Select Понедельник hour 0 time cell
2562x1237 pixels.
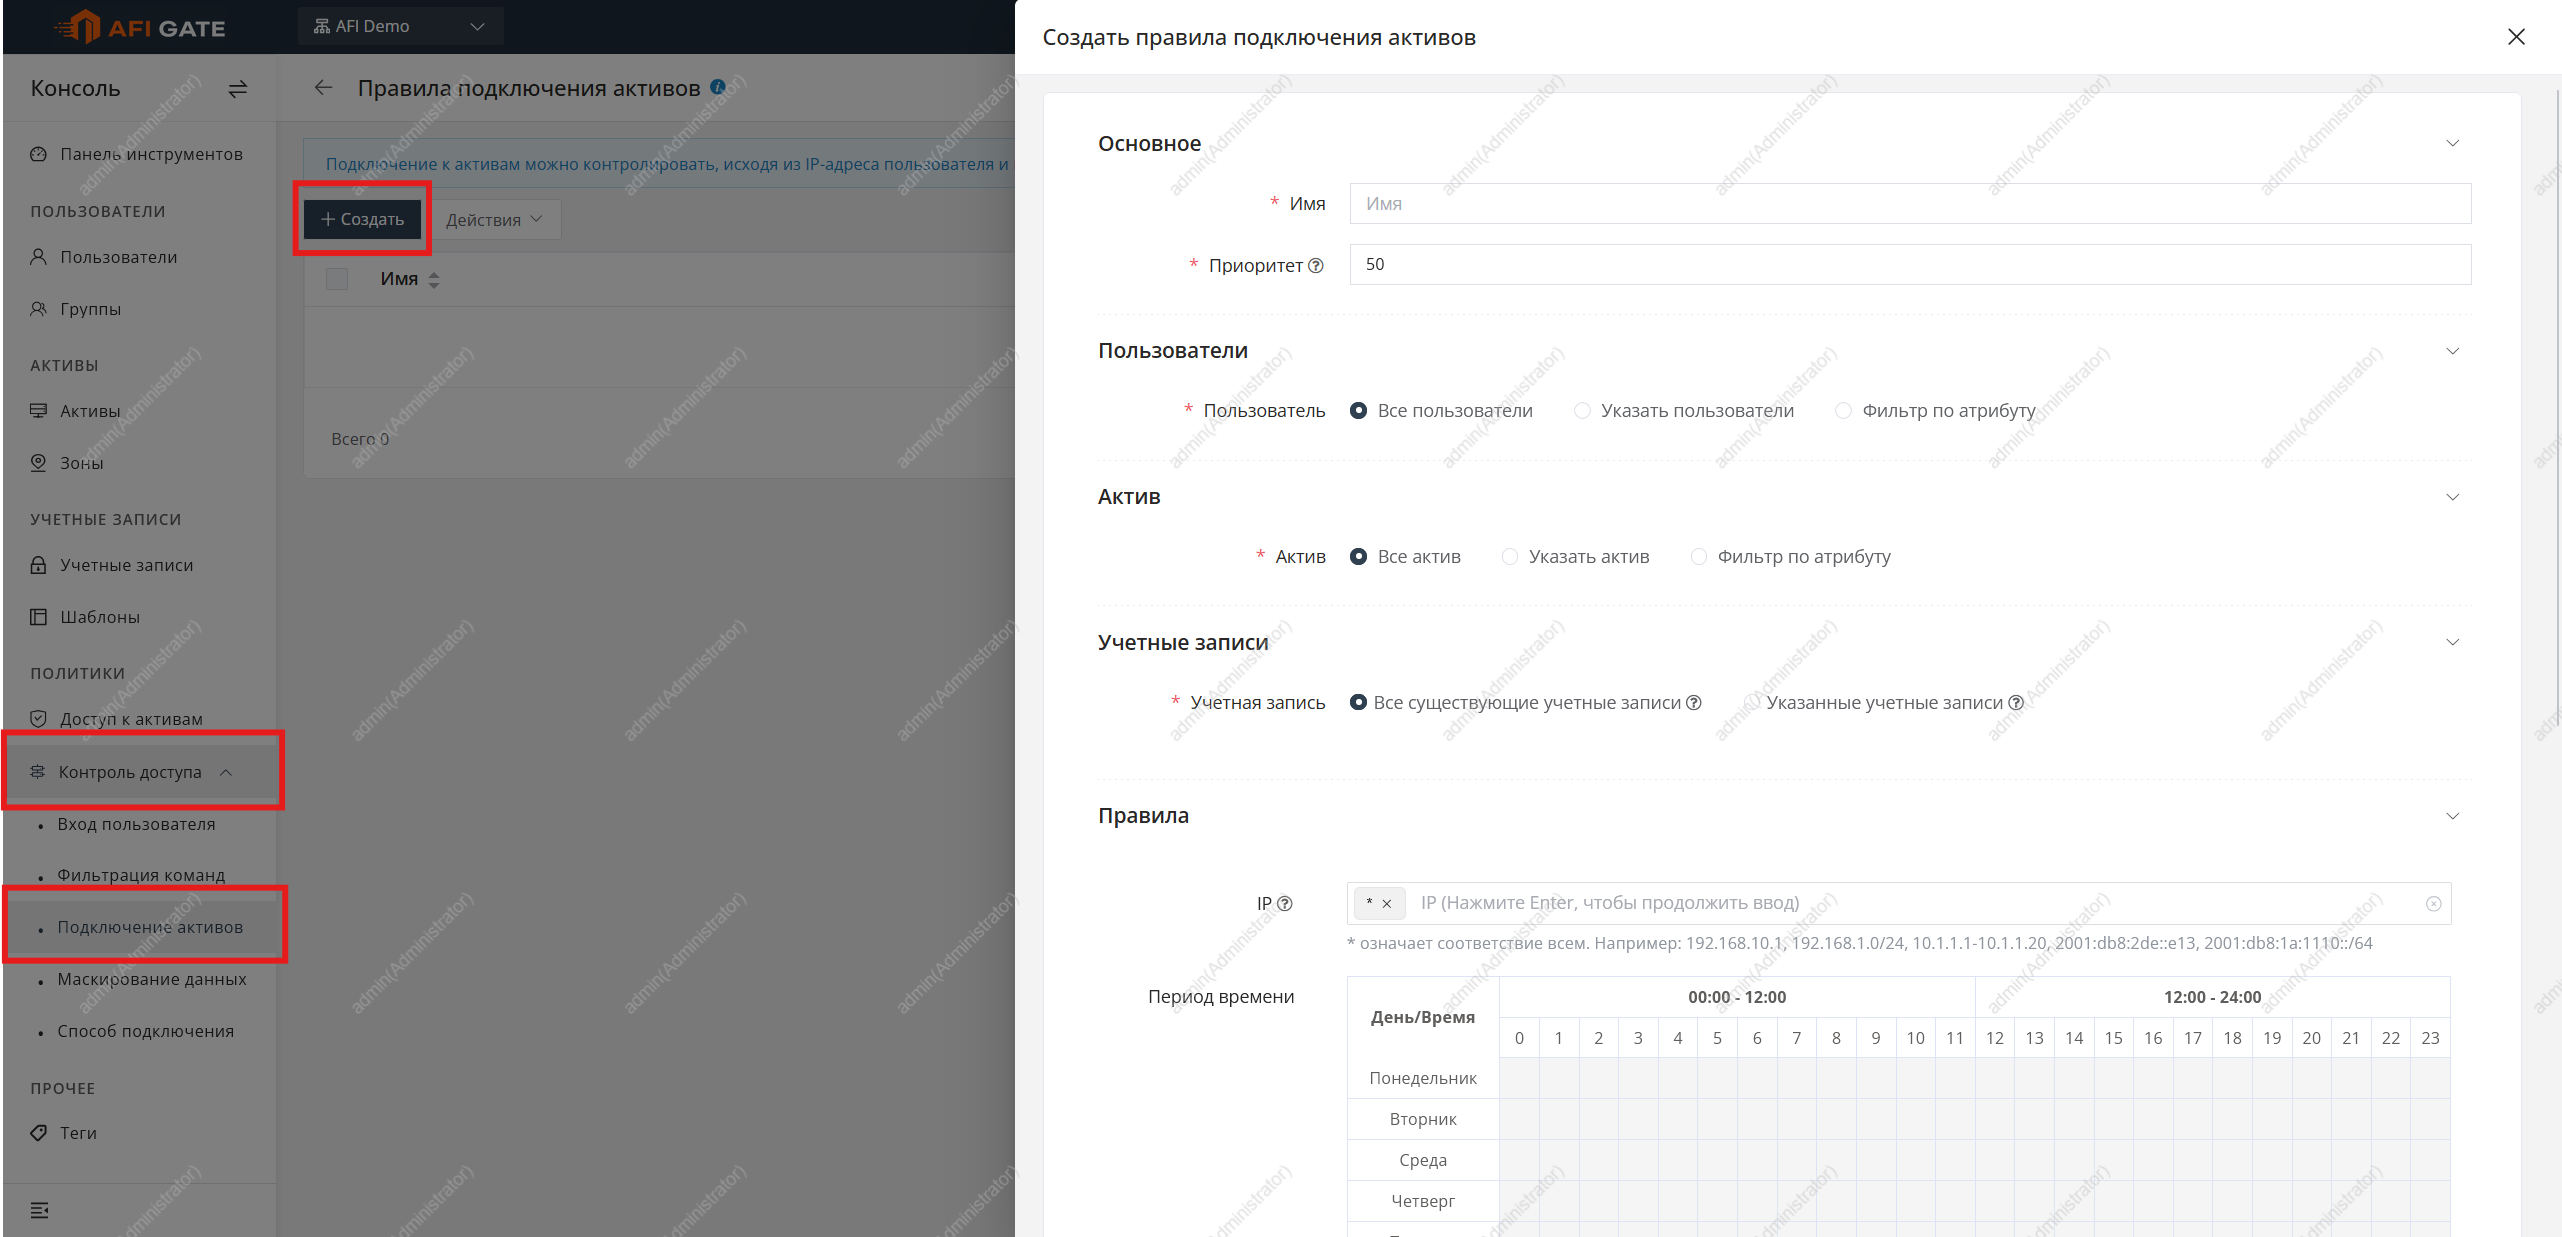pyautogui.click(x=1519, y=1079)
